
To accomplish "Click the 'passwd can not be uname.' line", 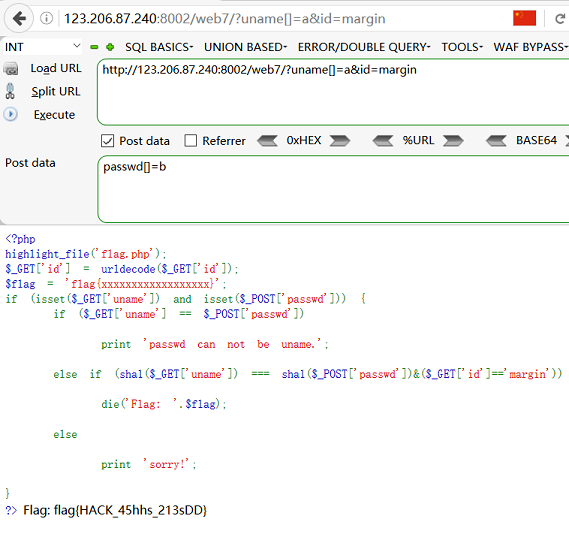I will click(214, 344).
